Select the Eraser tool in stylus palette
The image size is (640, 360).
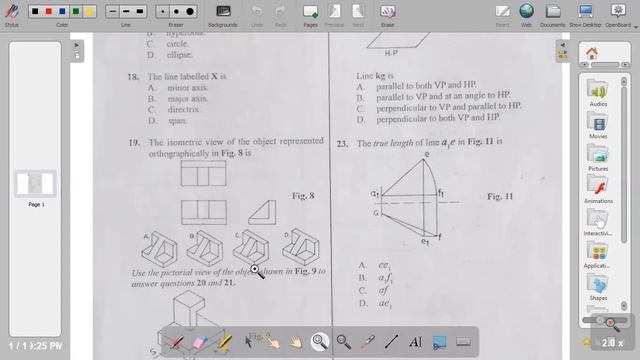click(x=200, y=341)
